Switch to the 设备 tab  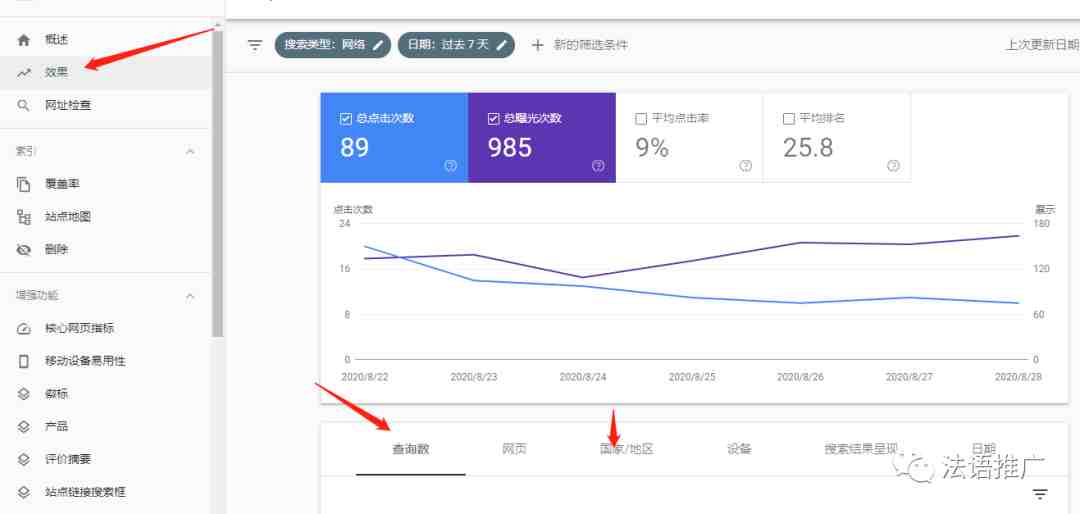(739, 449)
